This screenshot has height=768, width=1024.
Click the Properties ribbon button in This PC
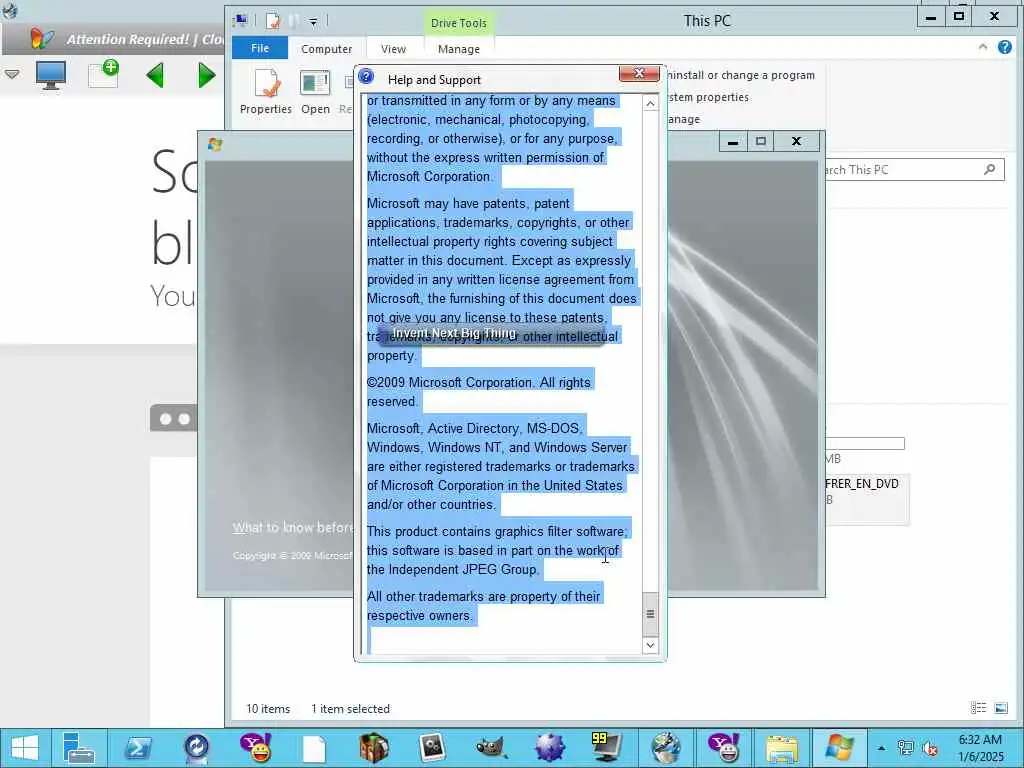pyautogui.click(x=265, y=91)
